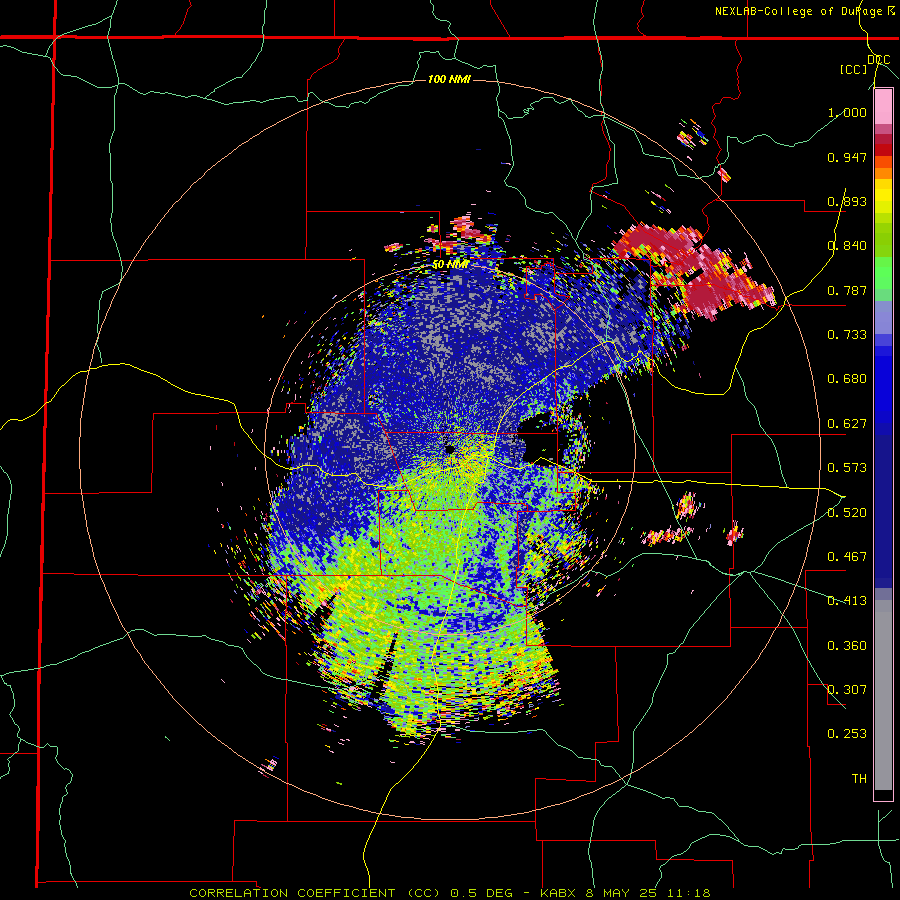Select the 0.573 scale value

click(x=847, y=468)
